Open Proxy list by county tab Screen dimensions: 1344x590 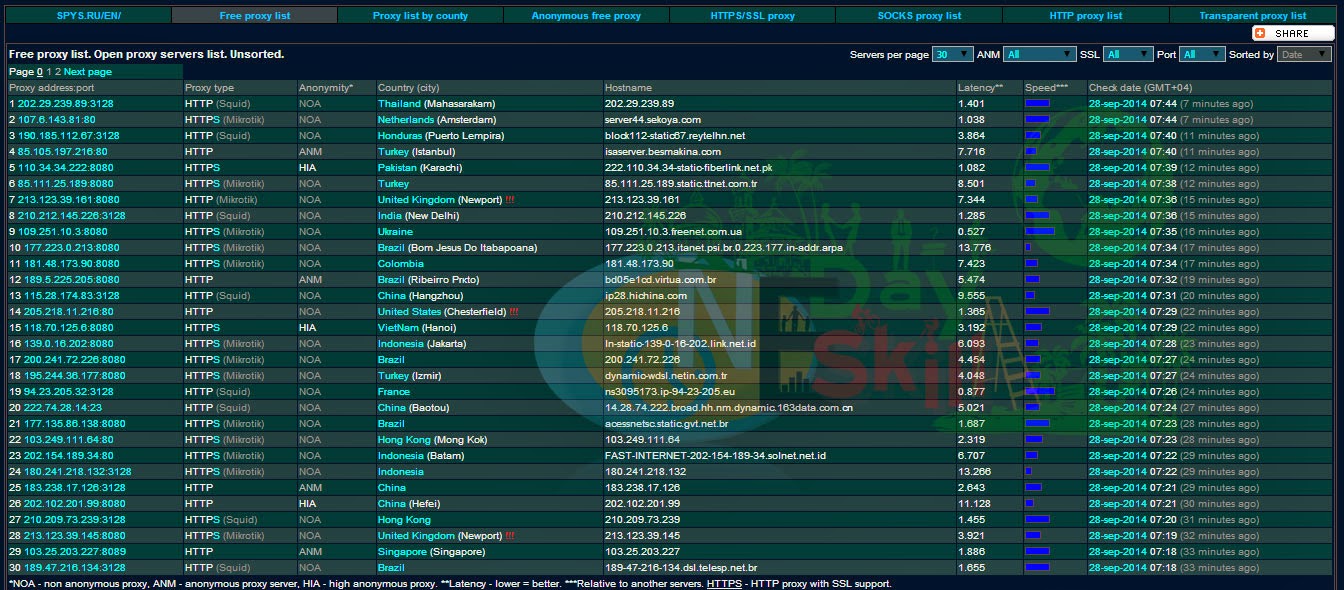420,15
